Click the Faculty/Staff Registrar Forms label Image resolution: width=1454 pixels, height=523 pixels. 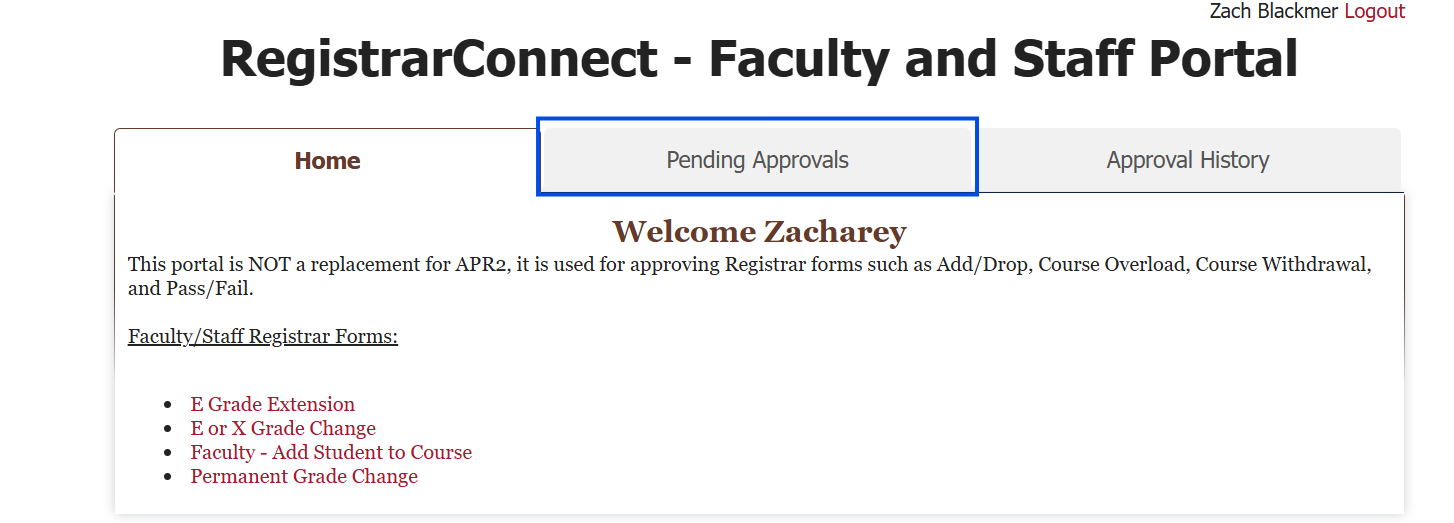263,336
